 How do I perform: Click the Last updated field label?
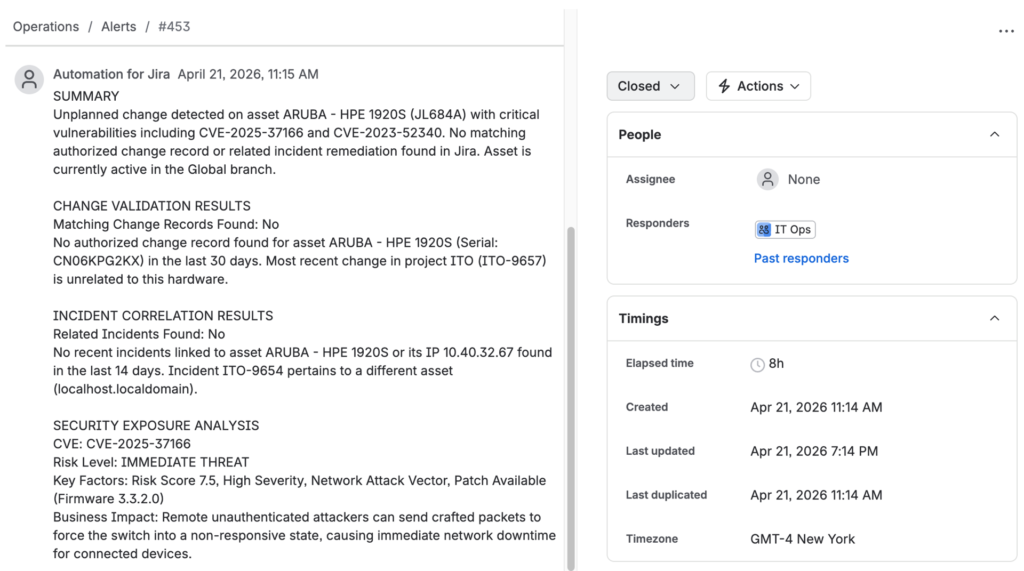(x=660, y=451)
